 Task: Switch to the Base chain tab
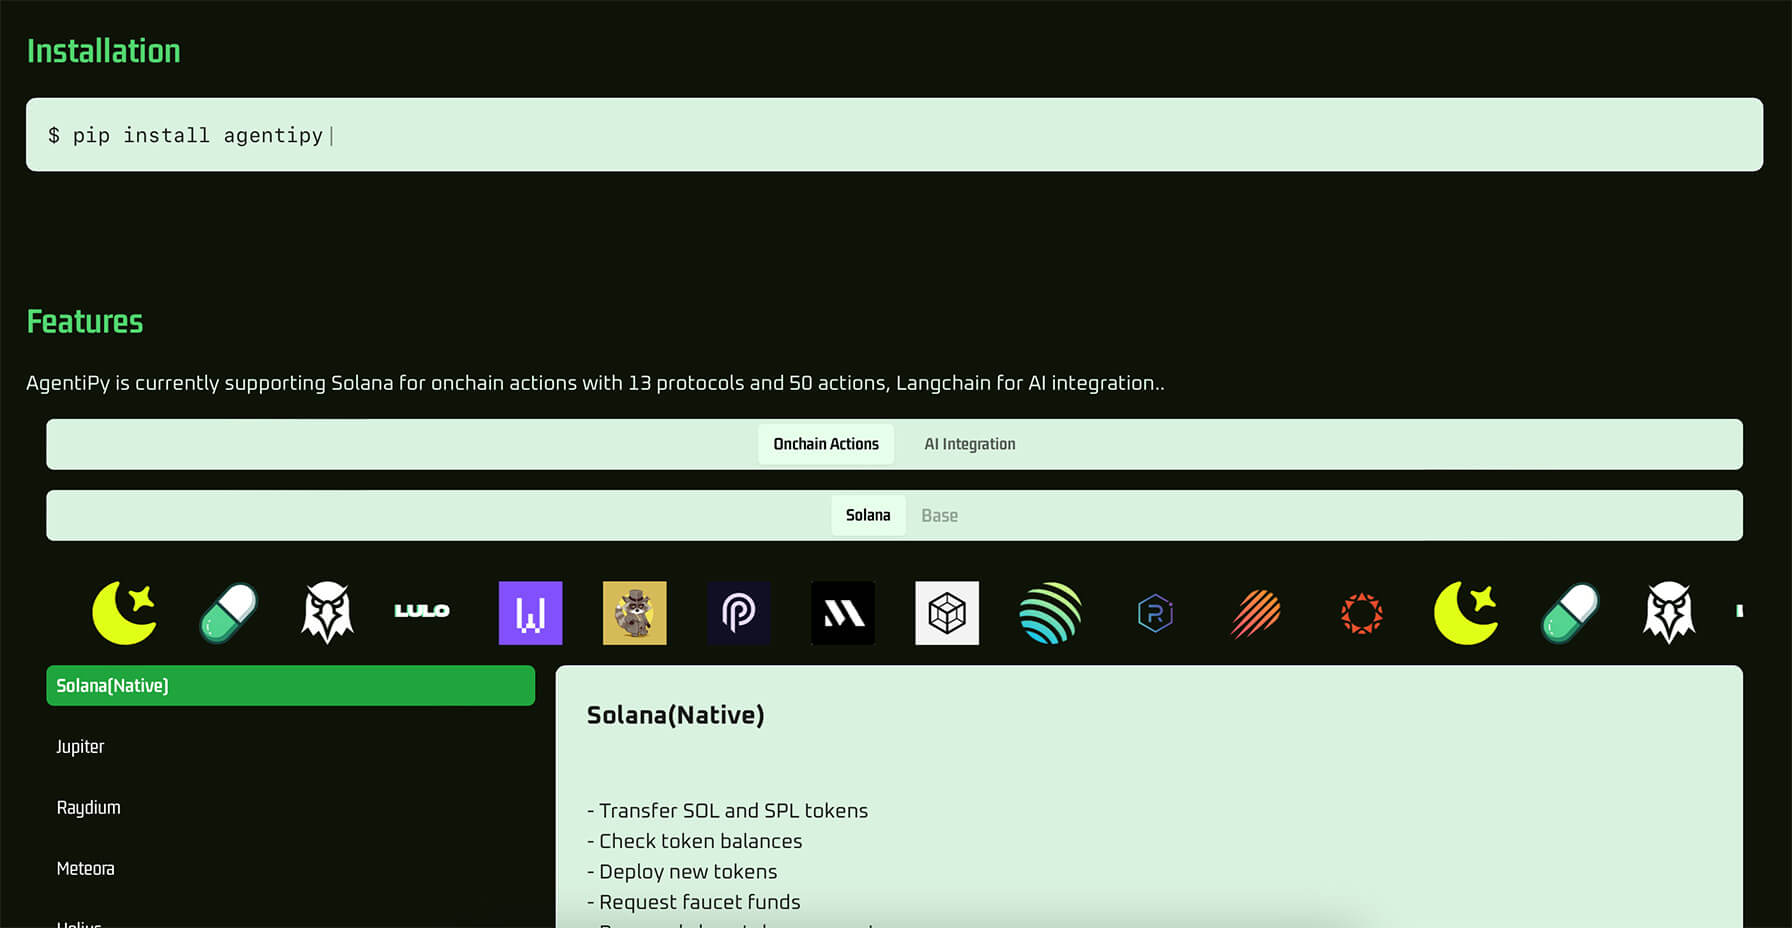pyautogui.click(x=939, y=516)
